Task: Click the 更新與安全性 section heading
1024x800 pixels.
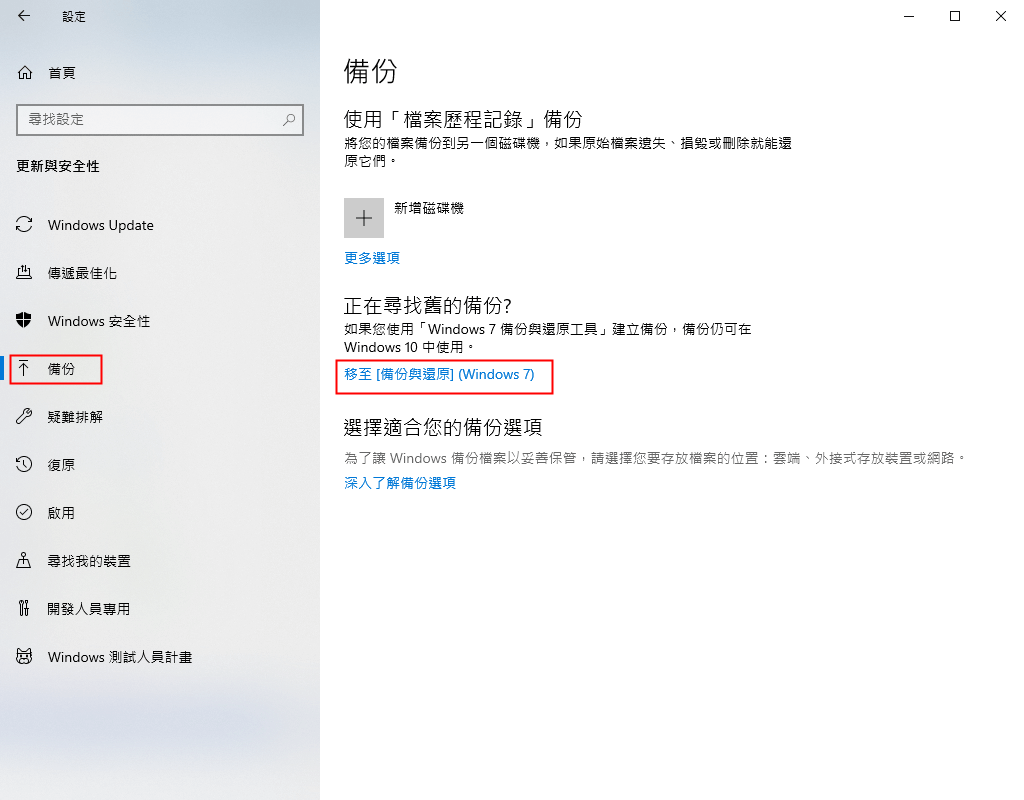Action: coord(58,167)
